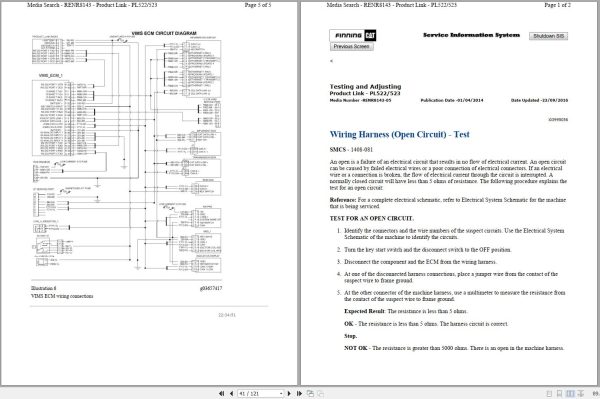The image size is (600, 399).
Task: Click the 'Page 5 of 5' header text
Action: [258, 5]
